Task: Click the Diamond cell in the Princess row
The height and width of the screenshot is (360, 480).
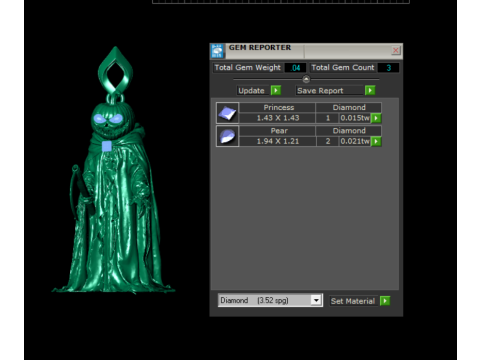Action: (x=349, y=107)
